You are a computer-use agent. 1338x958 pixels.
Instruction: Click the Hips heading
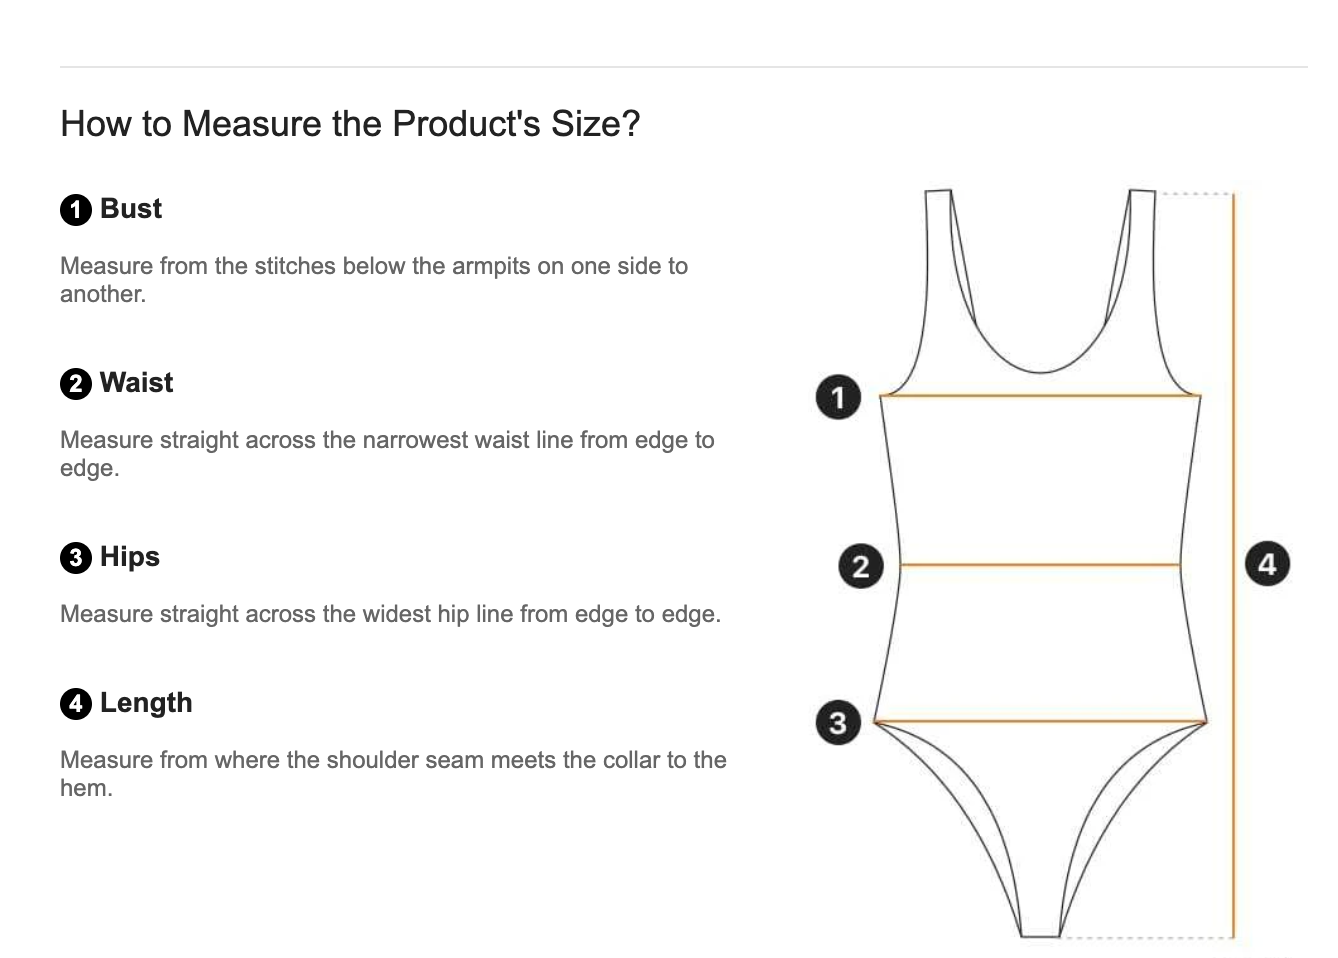point(130,557)
